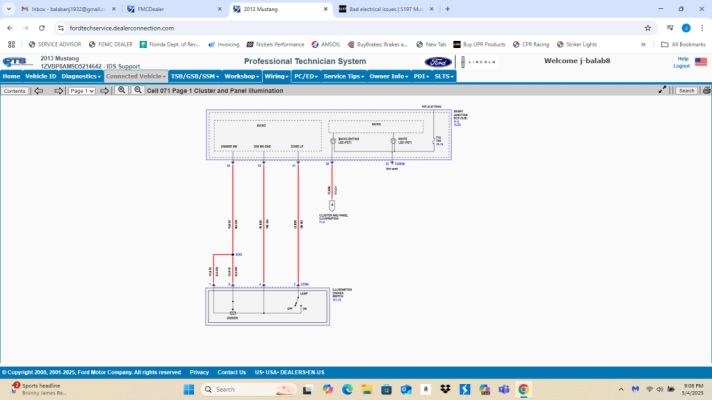
Task: Expand the Service Tips dropdown menu
Action: click(x=344, y=76)
